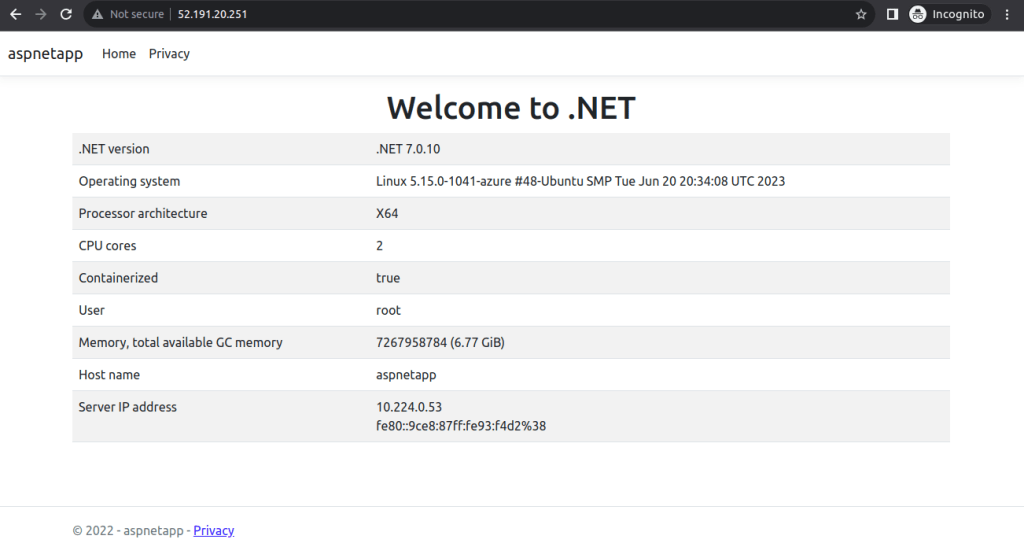Click the Incognito profile icon

(x=918, y=15)
